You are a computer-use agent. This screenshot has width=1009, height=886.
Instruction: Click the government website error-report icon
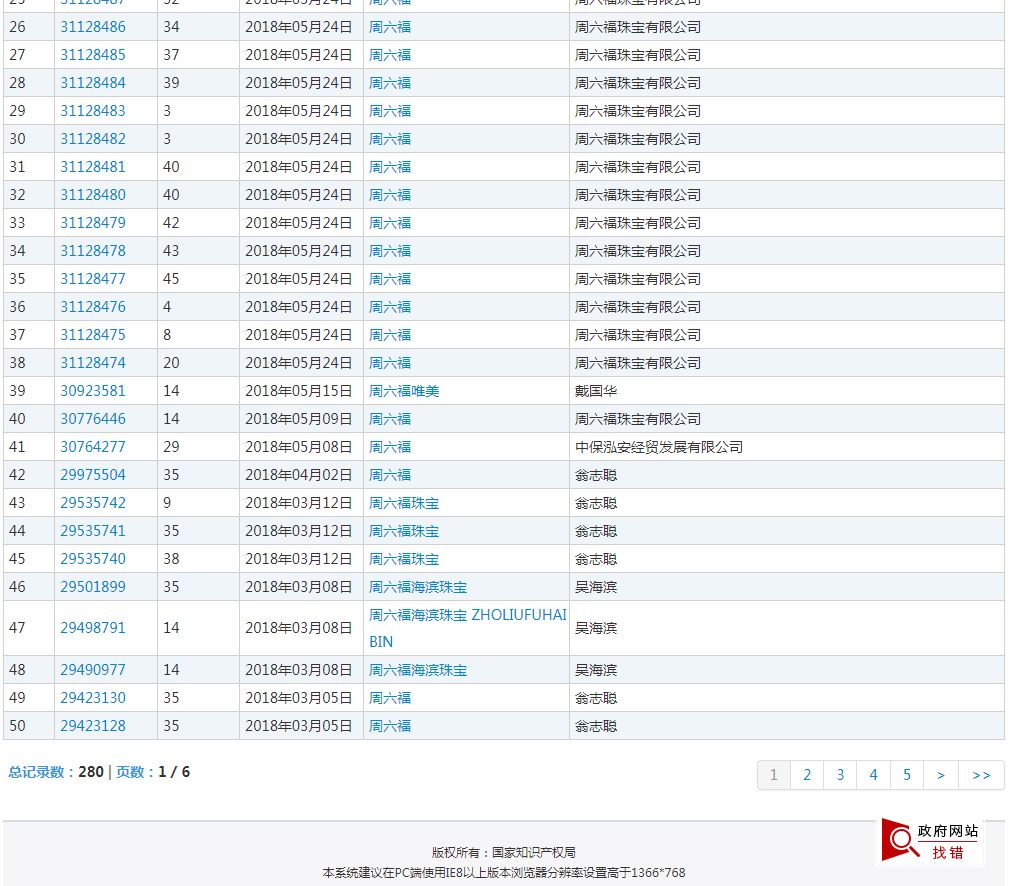click(930, 840)
